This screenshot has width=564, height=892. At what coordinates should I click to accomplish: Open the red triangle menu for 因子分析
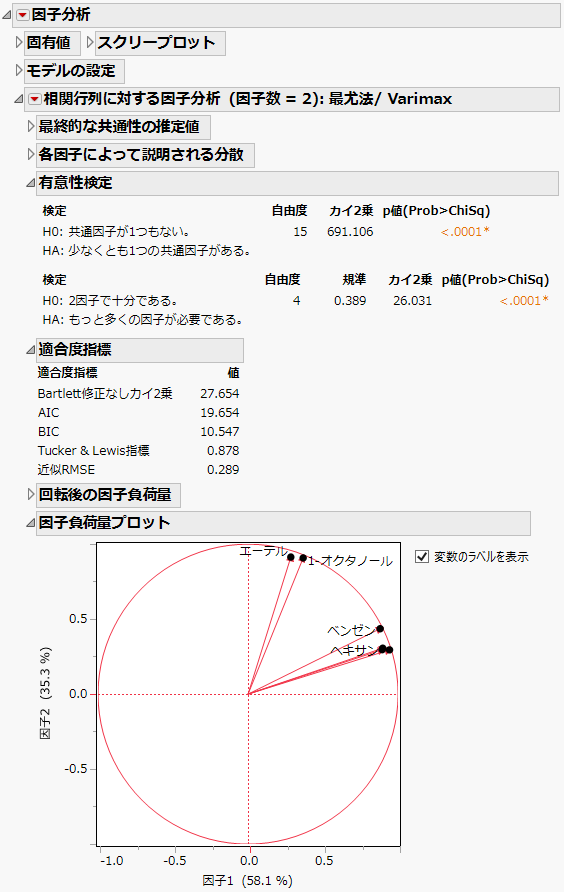point(22,15)
